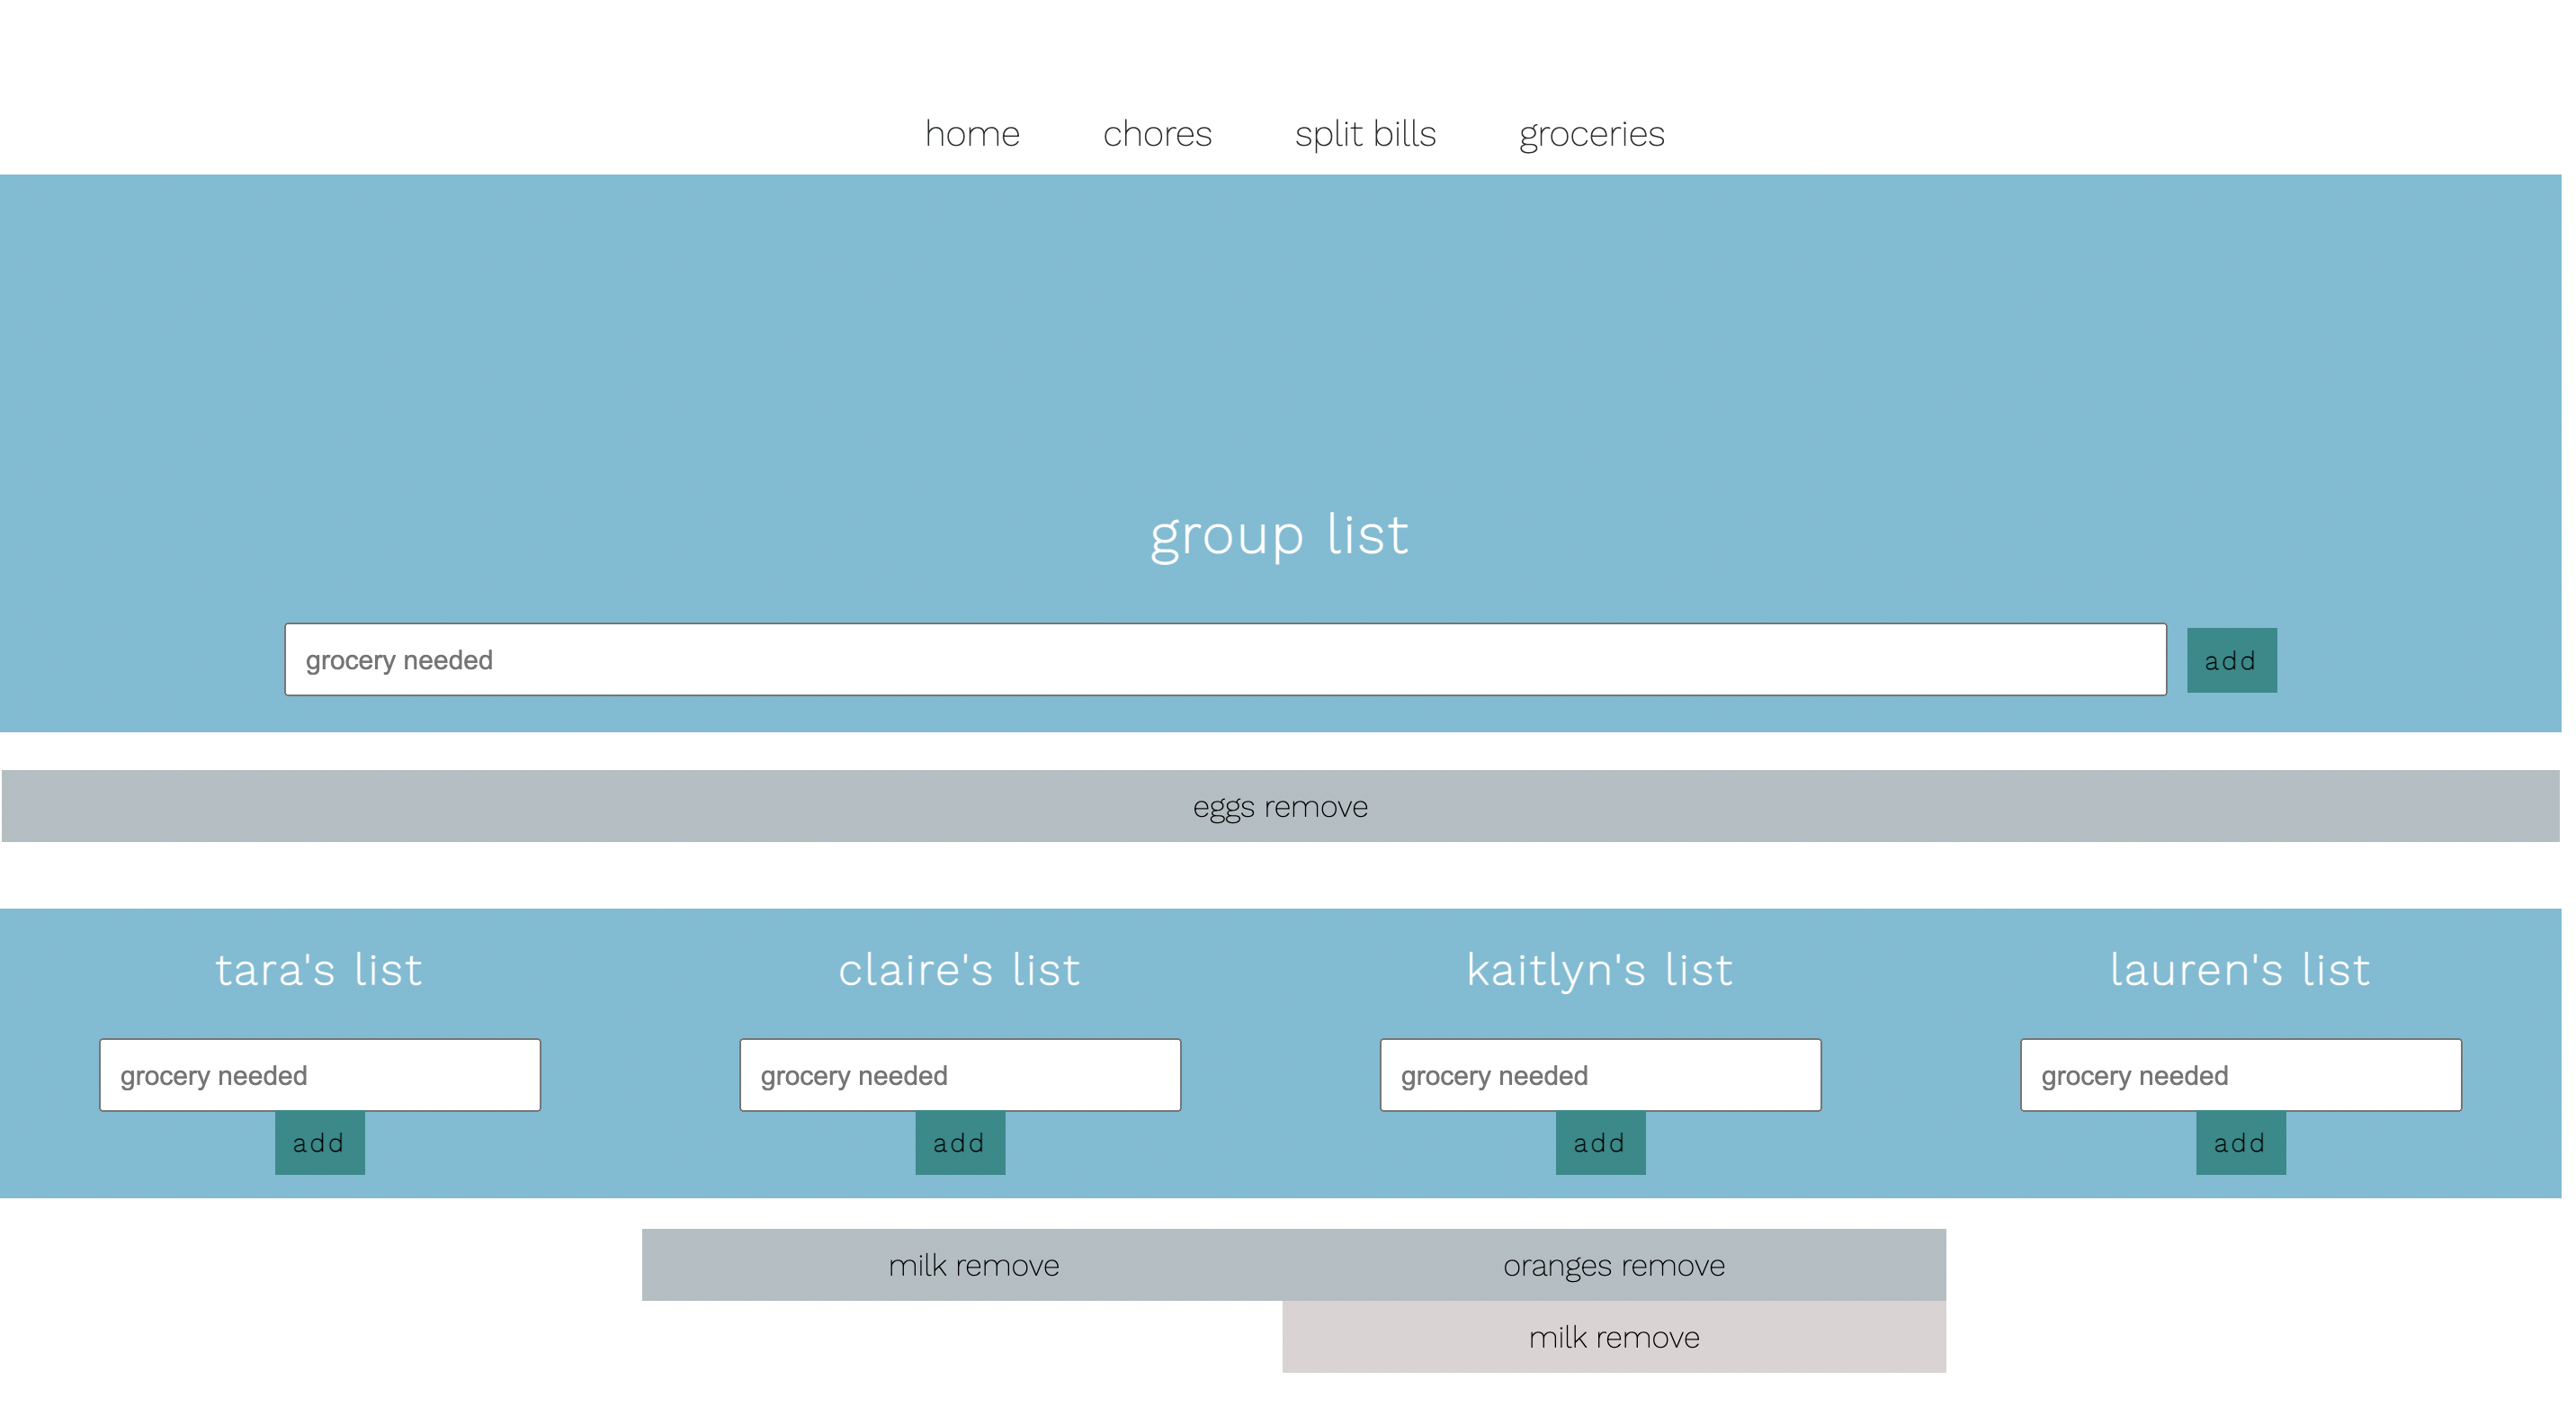Viewport: 2576px width, 1416px height.
Task: Click the kaitlyn's list heading
Action: [x=1599, y=970]
